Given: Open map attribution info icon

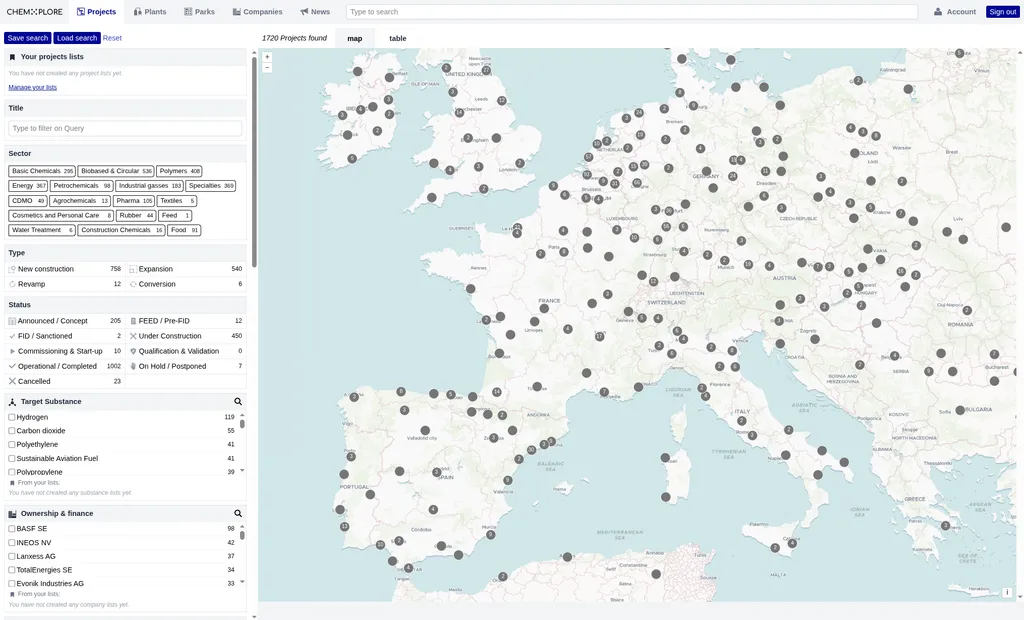Looking at the screenshot, I should (x=1007, y=593).
